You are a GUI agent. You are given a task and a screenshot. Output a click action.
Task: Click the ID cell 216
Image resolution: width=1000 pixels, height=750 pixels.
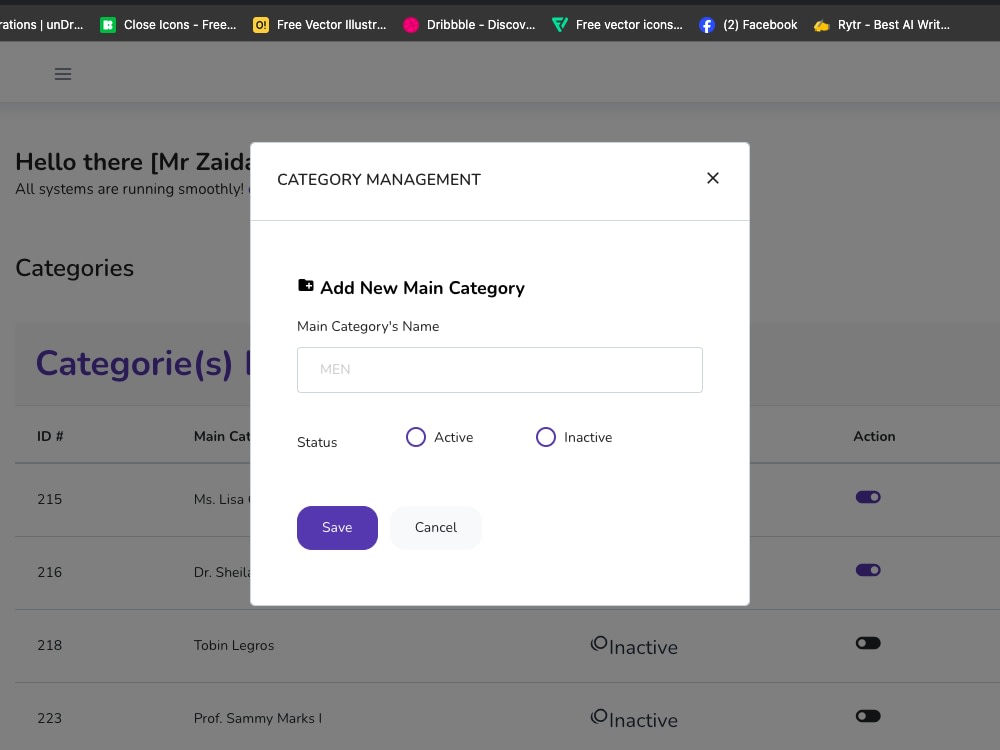point(49,572)
